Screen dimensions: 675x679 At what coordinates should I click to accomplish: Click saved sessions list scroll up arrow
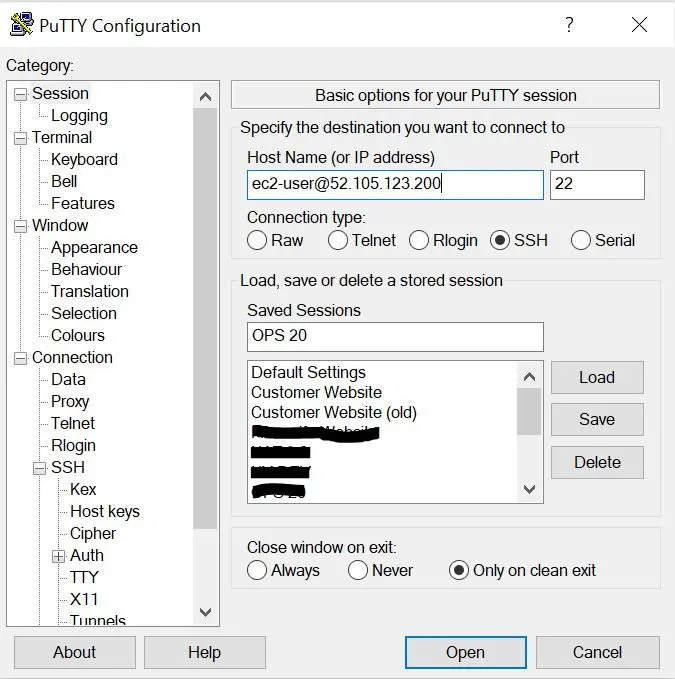coord(529,377)
